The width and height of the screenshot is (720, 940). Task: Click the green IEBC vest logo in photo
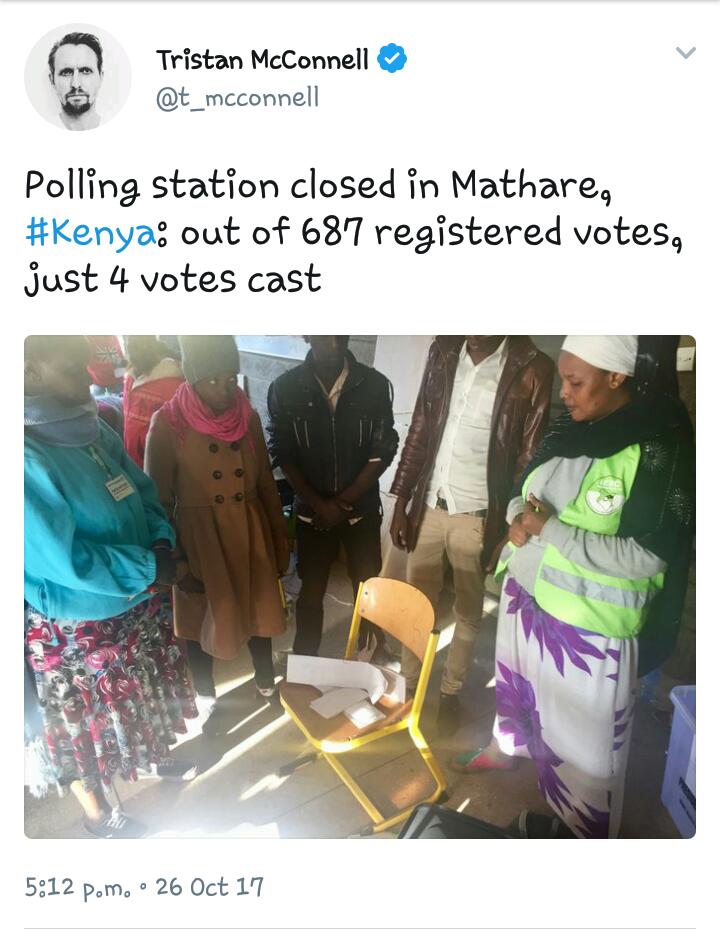(604, 495)
